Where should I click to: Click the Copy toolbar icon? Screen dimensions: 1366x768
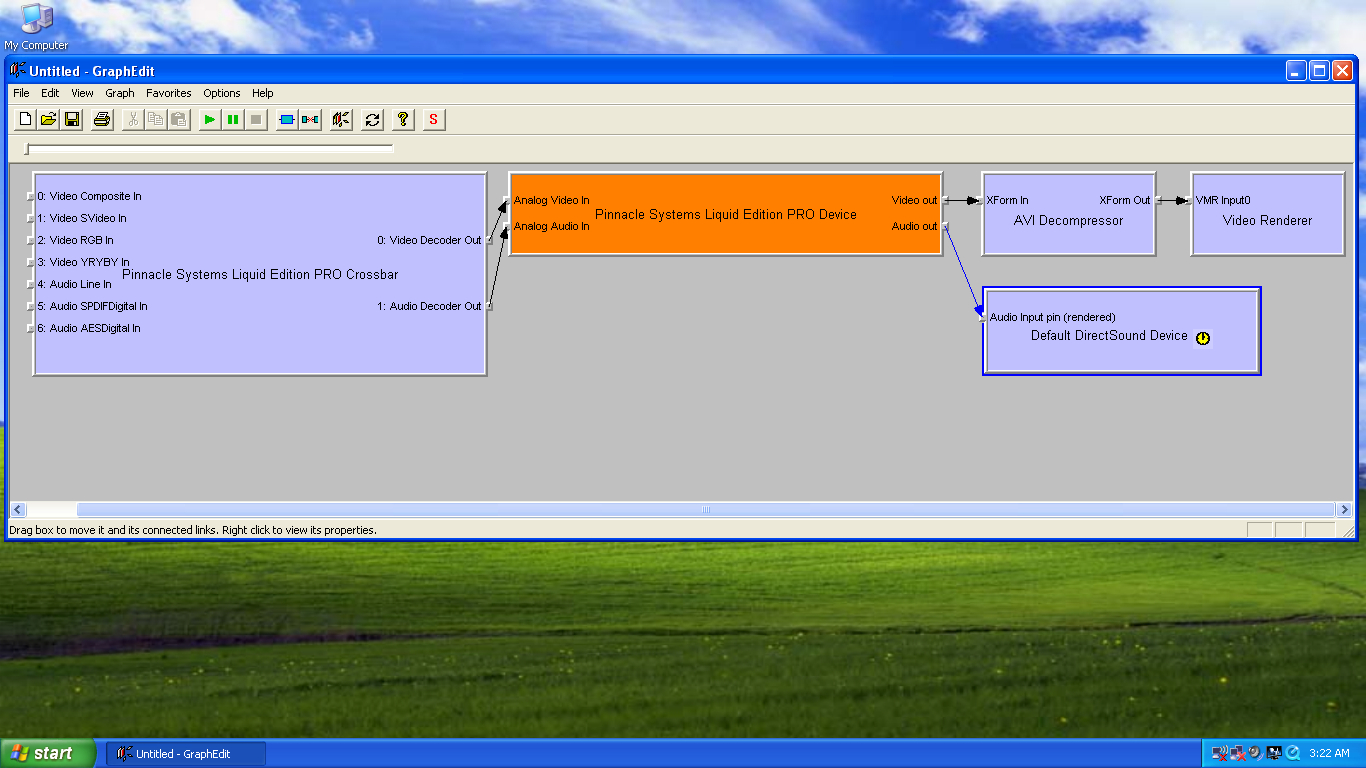[156, 119]
